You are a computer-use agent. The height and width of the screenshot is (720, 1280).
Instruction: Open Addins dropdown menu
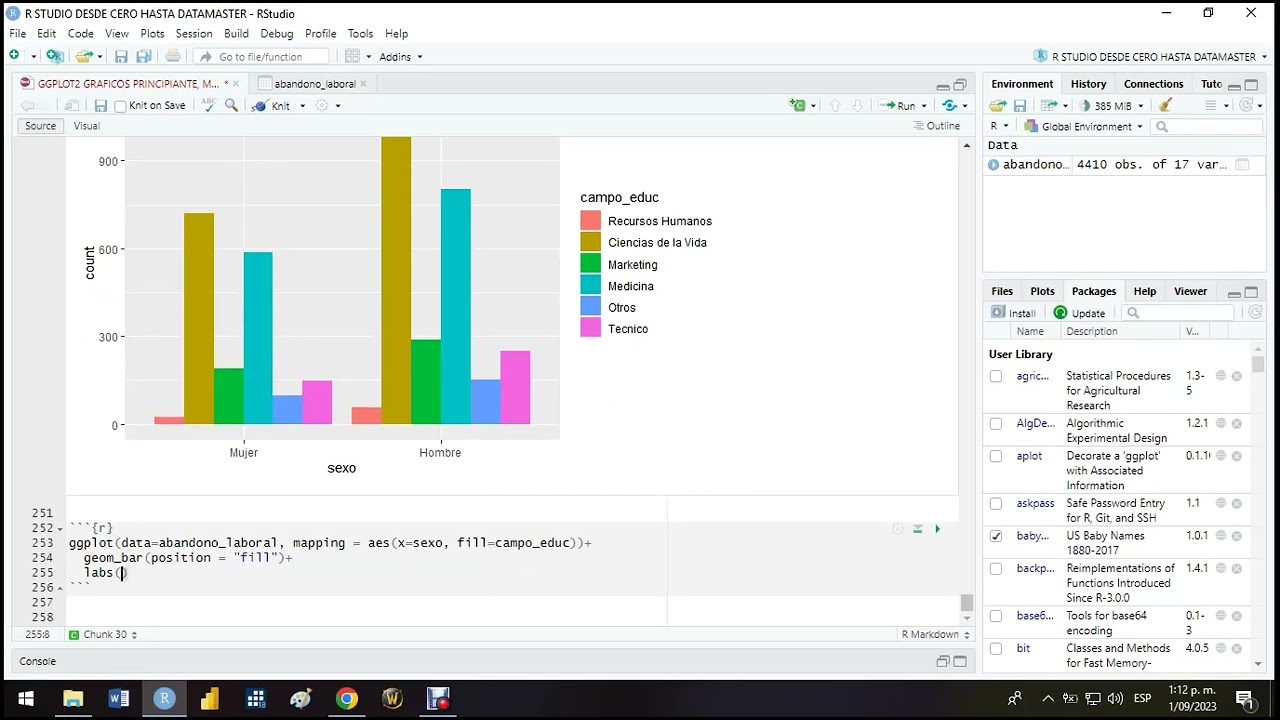[x=400, y=57]
